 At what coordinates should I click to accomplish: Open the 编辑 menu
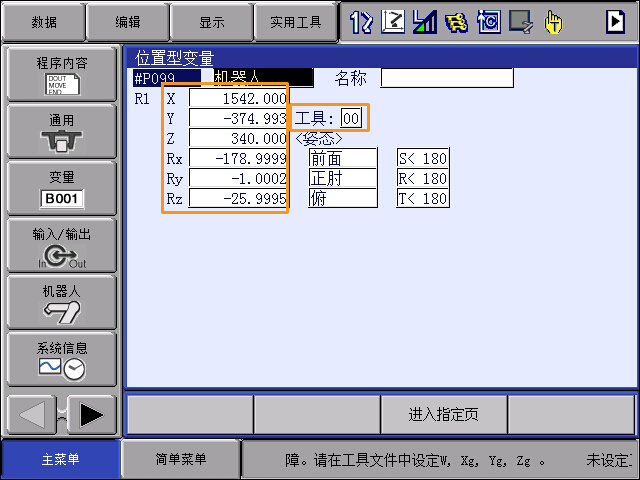click(x=128, y=22)
